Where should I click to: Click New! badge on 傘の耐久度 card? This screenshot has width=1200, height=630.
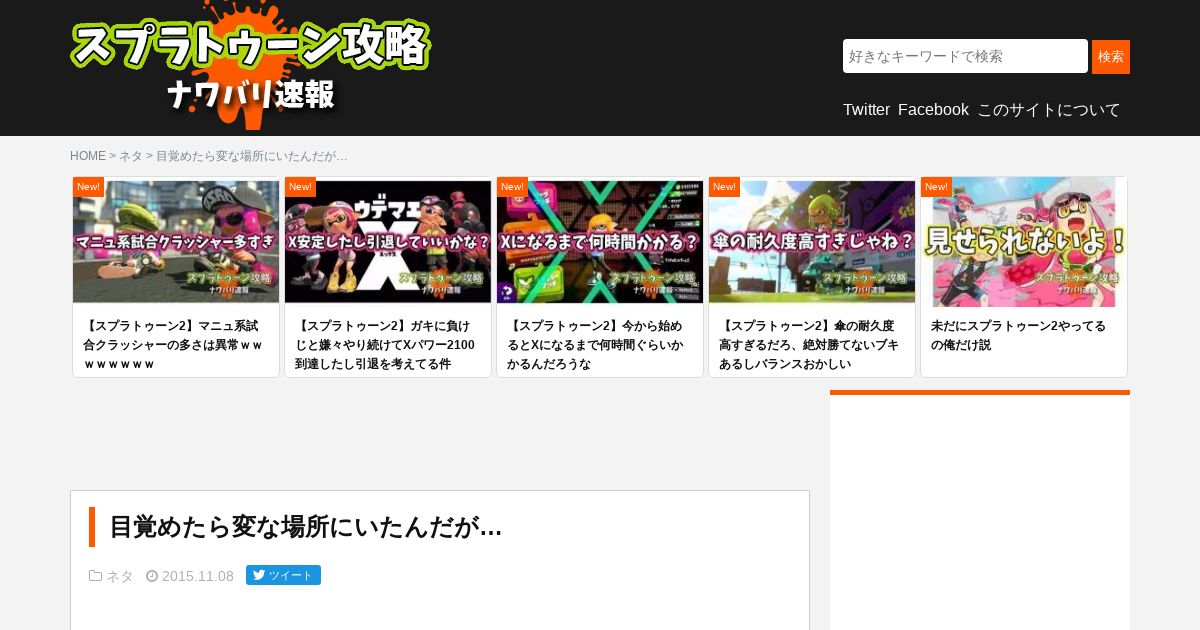pos(724,187)
